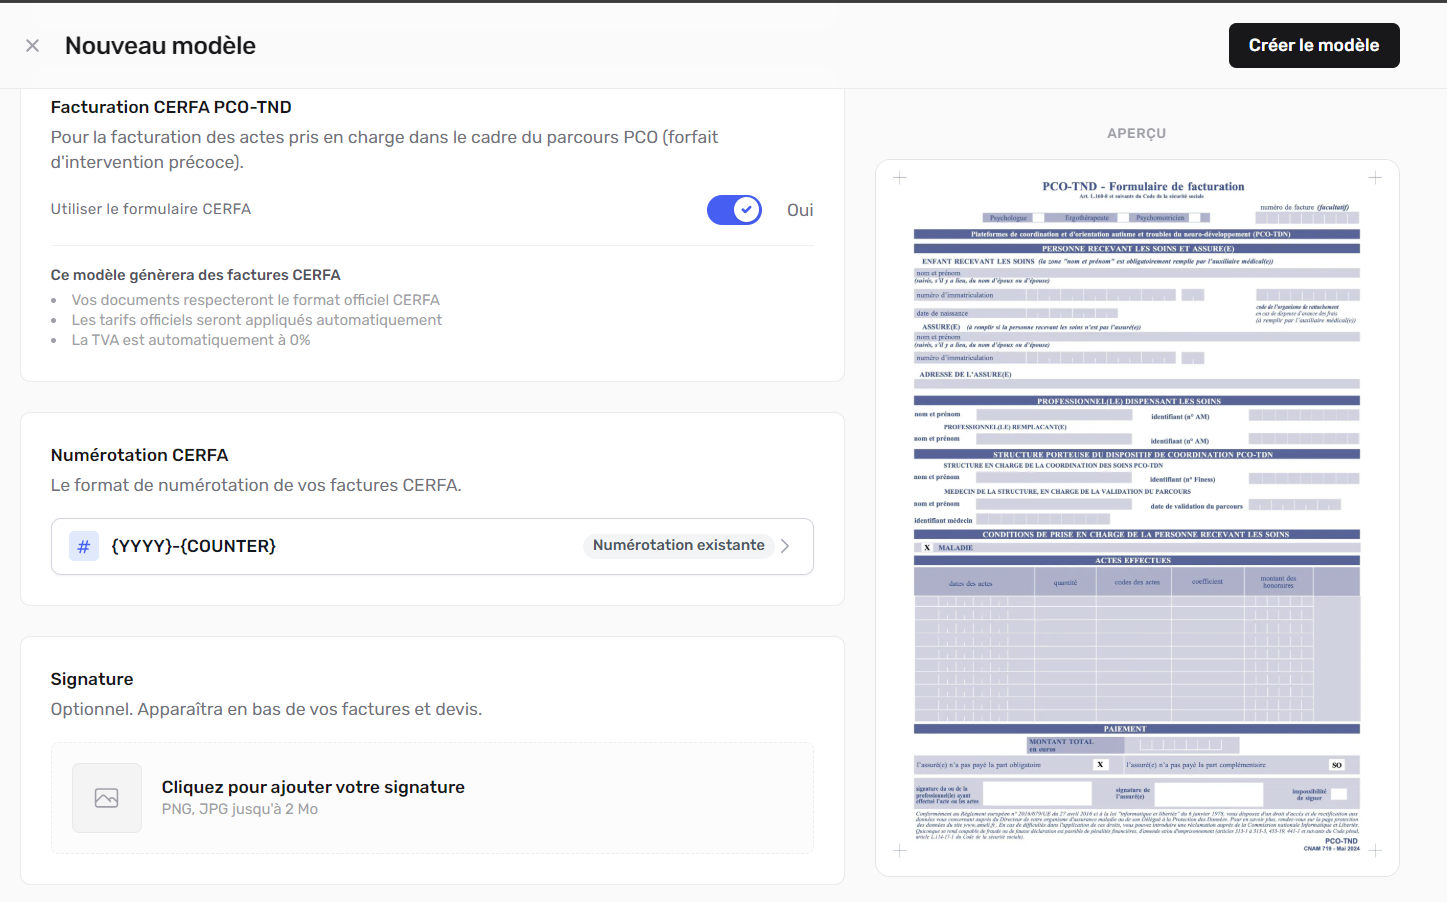Click the hash icon beside {YYYY}-{COUNTER}

coord(84,546)
